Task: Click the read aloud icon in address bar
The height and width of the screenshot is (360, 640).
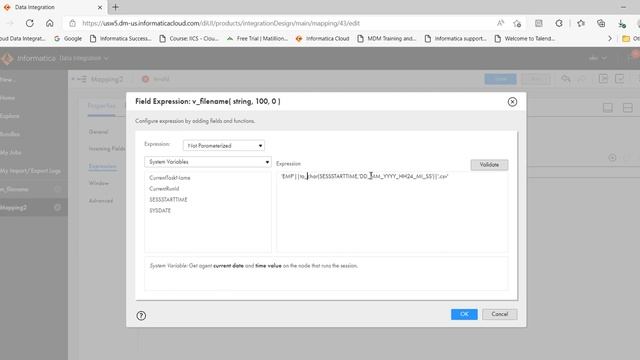Action: coord(500,23)
